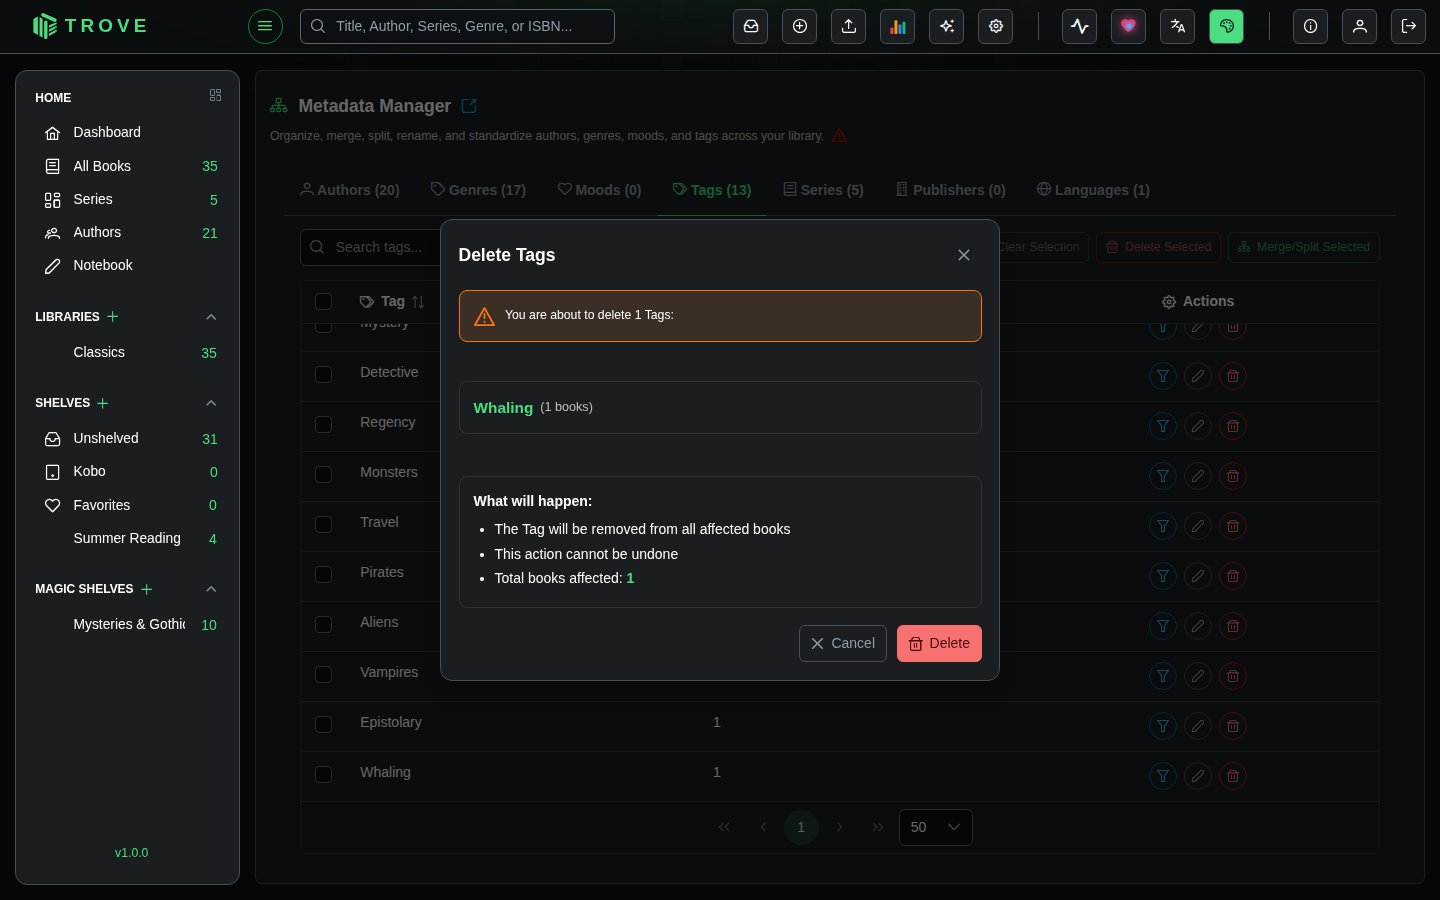Open Metadata Manager external link icon
The height and width of the screenshot is (900, 1440).
click(x=469, y=106)
